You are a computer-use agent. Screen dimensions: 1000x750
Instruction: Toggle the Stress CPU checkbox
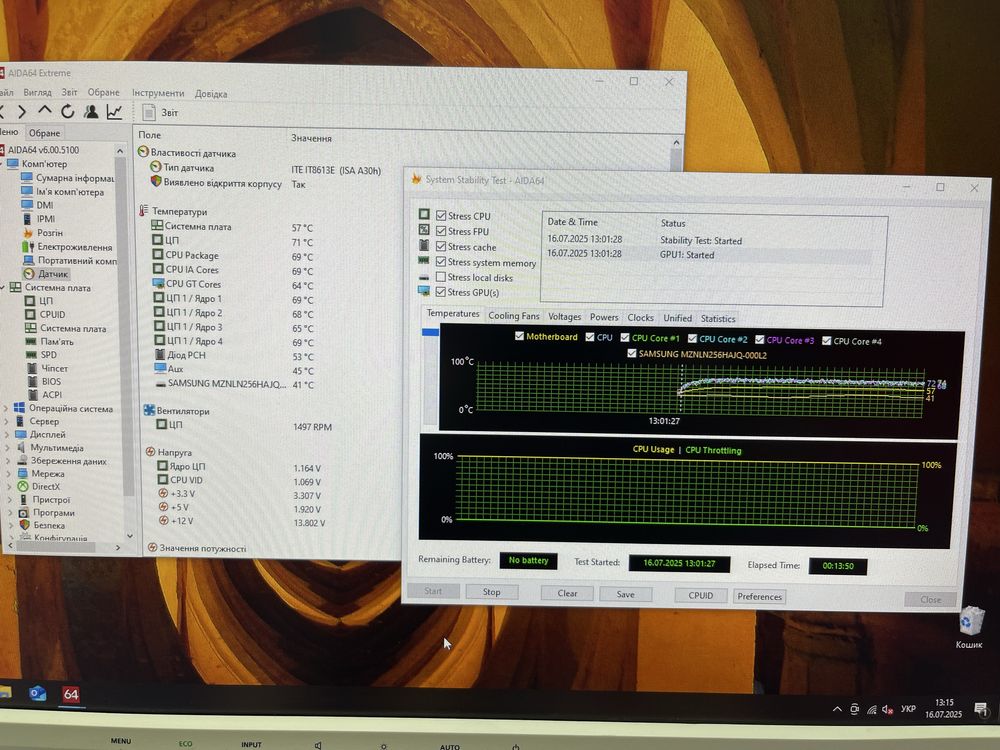(x=441, y=216)
